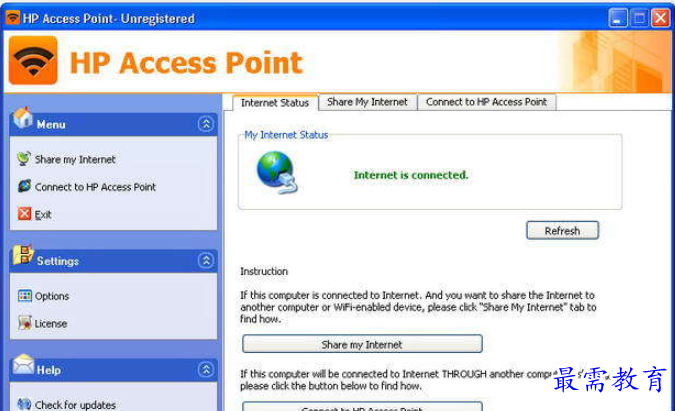Click the Settings folder icon
Image resolution: width=675 pixels, height=411 pixels.
23,255
